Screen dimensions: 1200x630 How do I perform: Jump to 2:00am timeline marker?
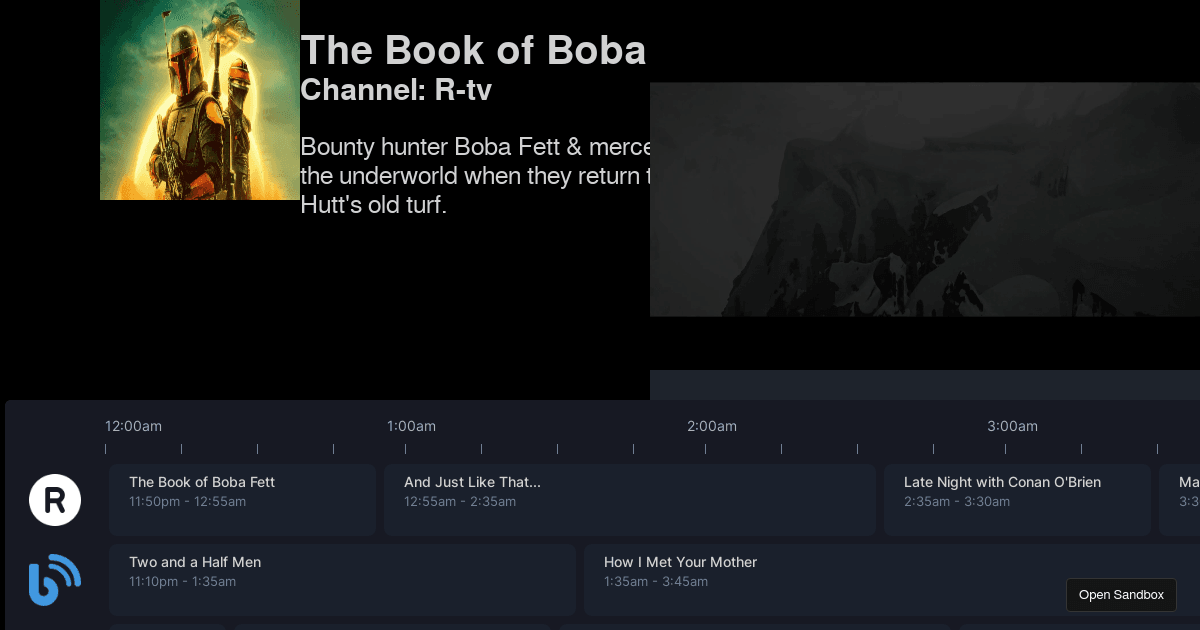tap(711, 427)
